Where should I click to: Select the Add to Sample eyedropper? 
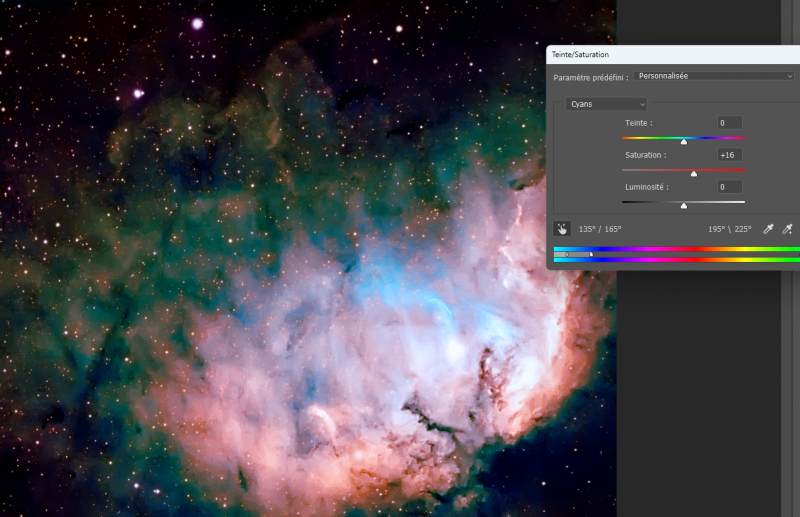787,229
